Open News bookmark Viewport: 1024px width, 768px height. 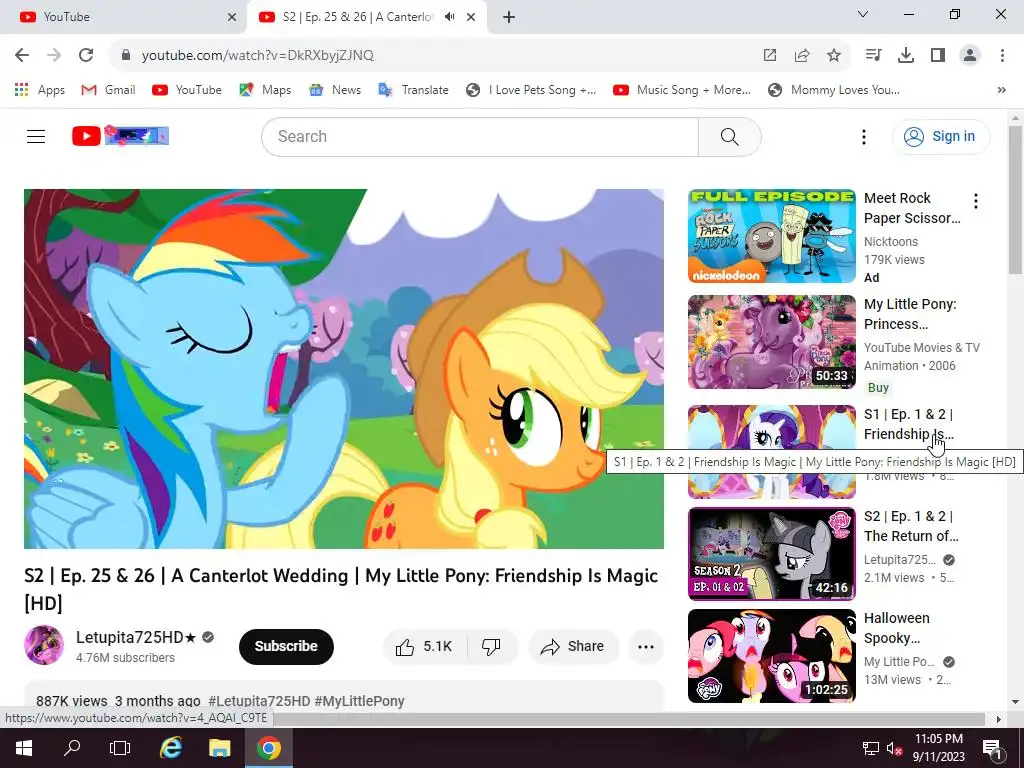point(335,90)
